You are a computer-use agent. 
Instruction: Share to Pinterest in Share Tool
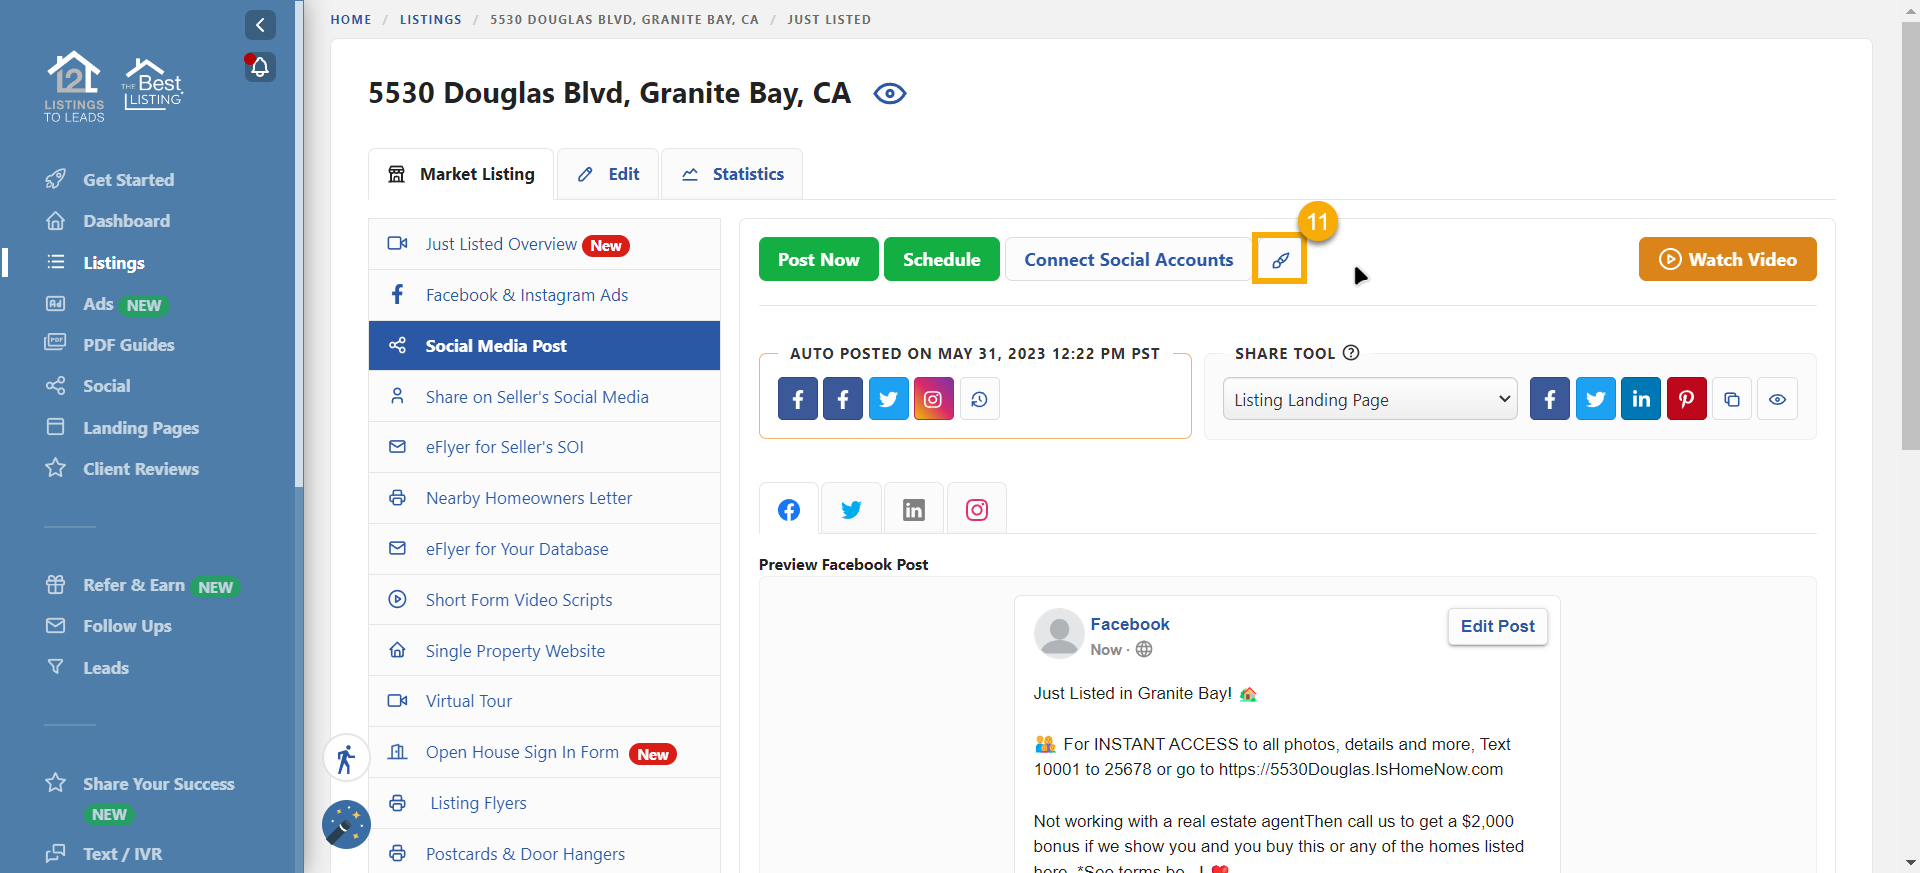pos(1686,399)
